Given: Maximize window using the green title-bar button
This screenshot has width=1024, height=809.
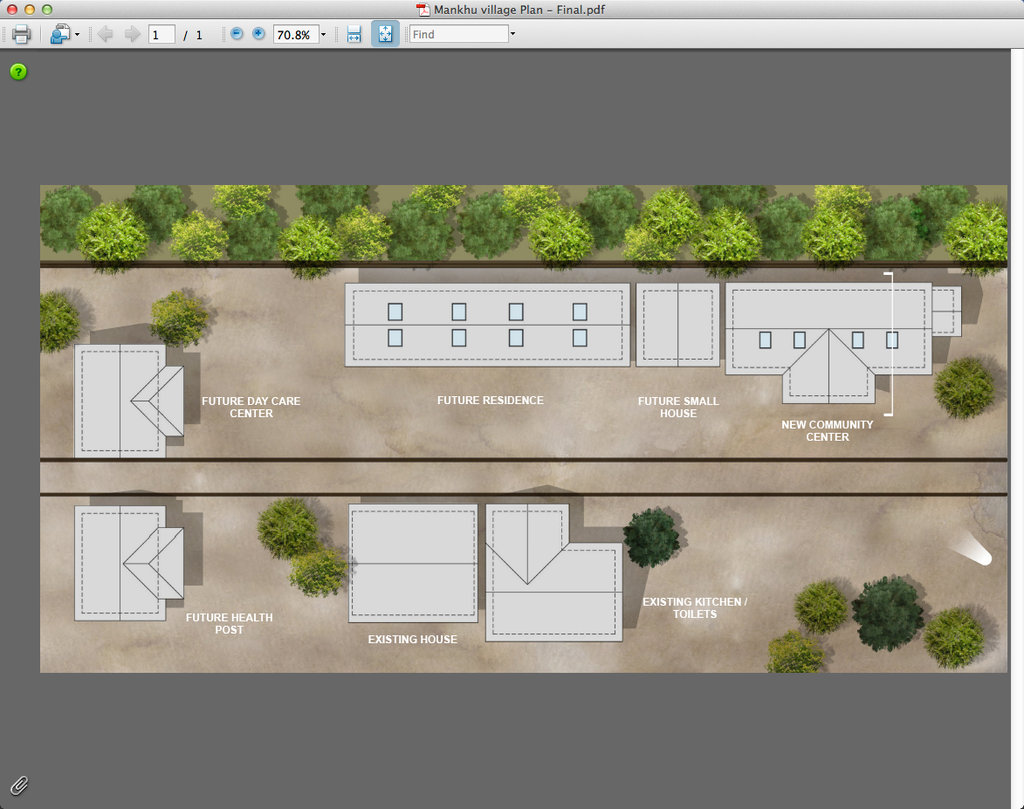Looking at the screenshot, I should coord(47,9).
